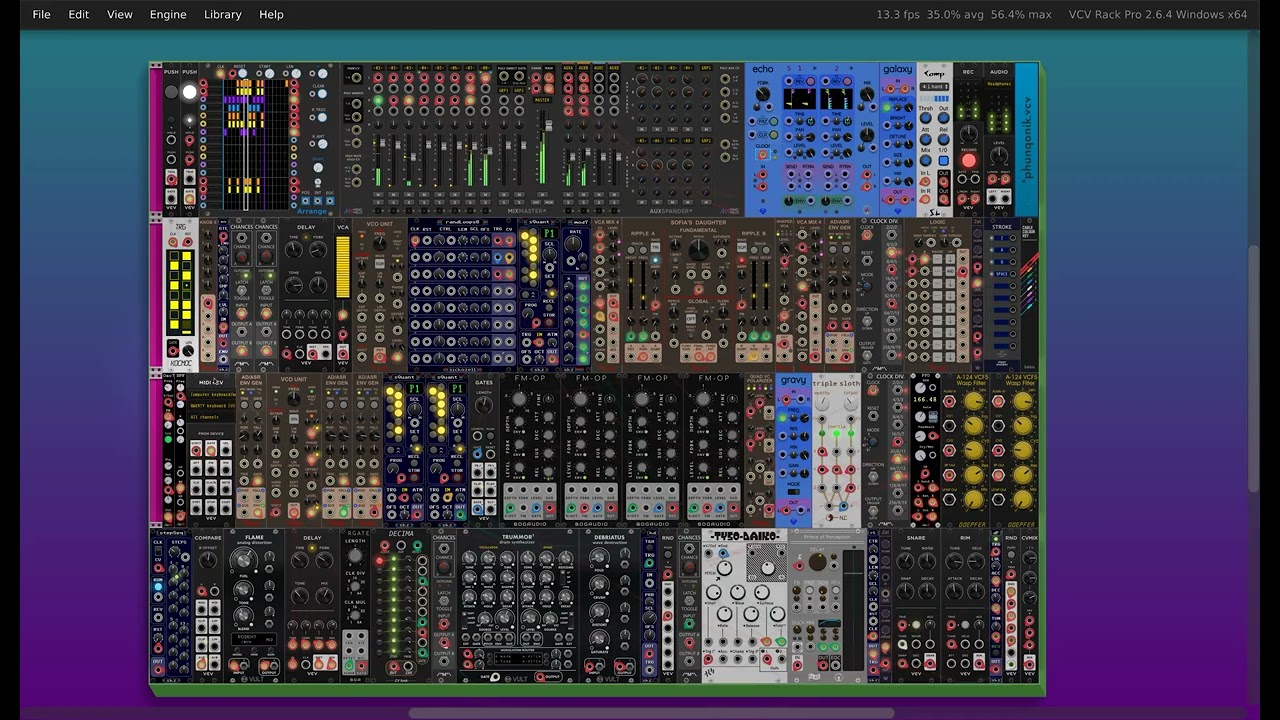Click the echo tap 1 next arrow

pos(814,69)
